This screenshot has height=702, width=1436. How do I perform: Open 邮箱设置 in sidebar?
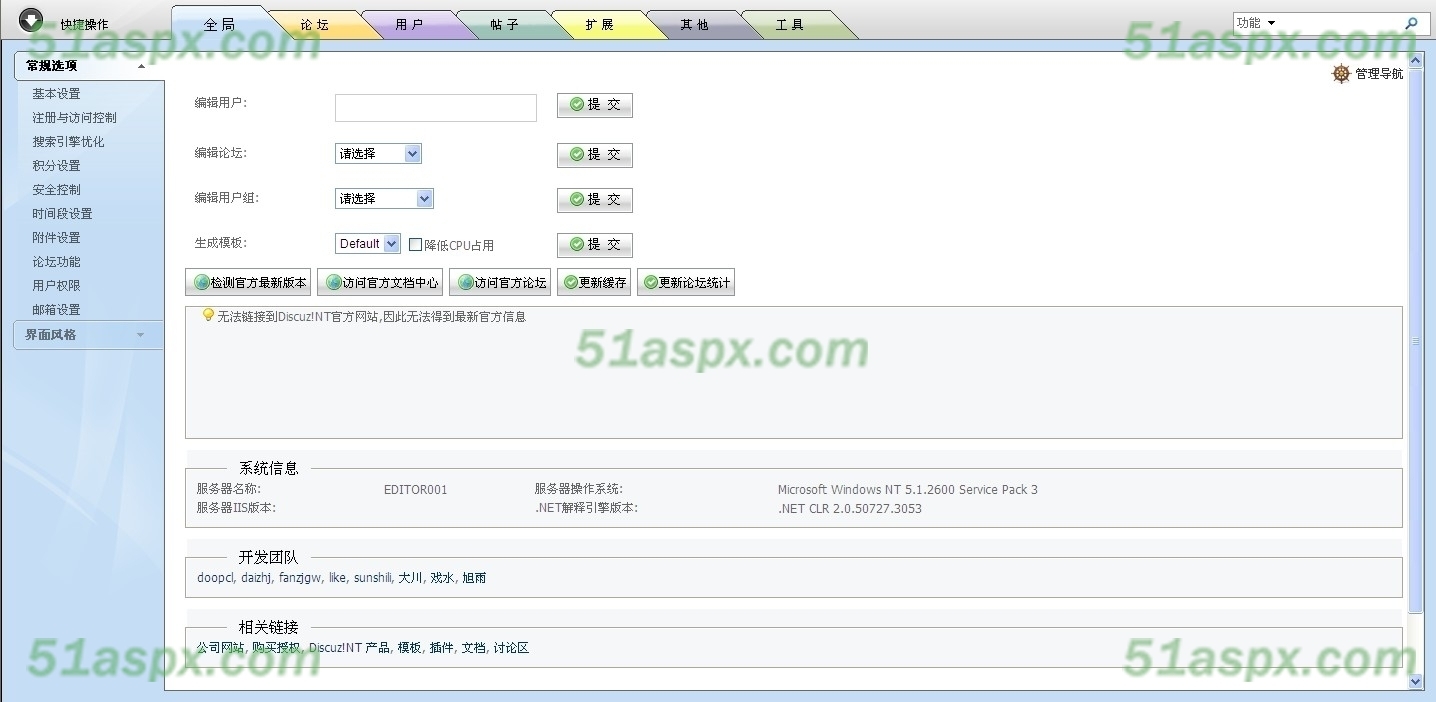click(56, 310)
